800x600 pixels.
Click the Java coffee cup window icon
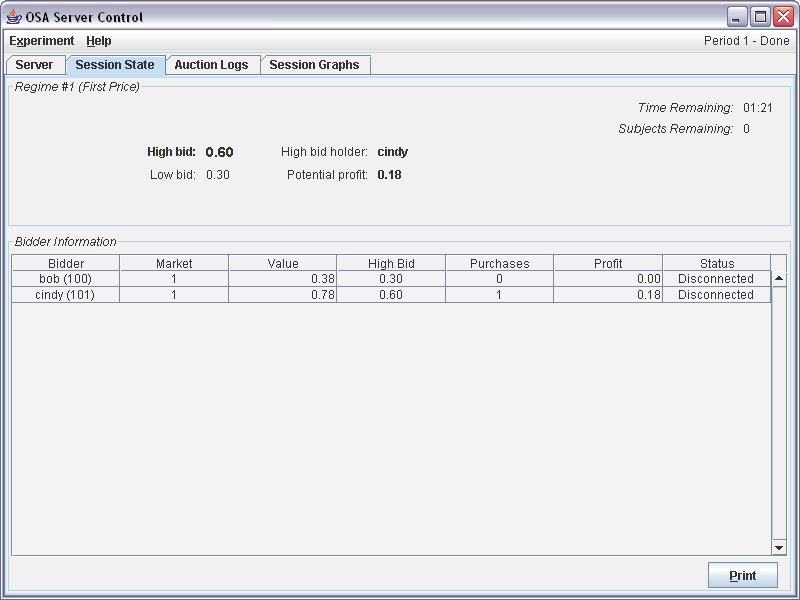click(x=14, y=16)
